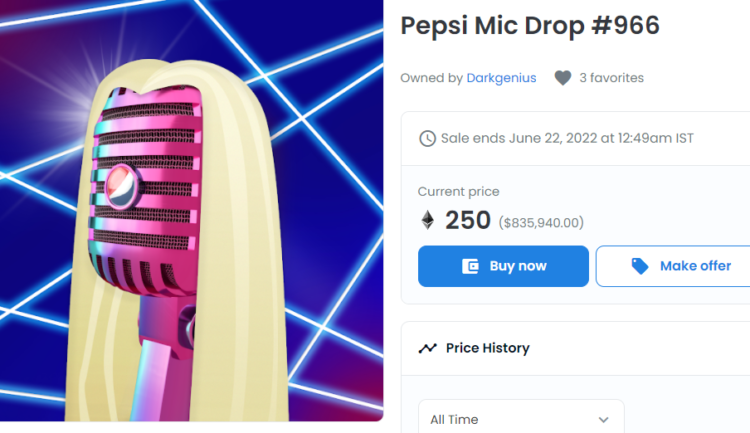Click the Ethereum logo next to 250
The image size is (750, 433).
click(427, 220)
